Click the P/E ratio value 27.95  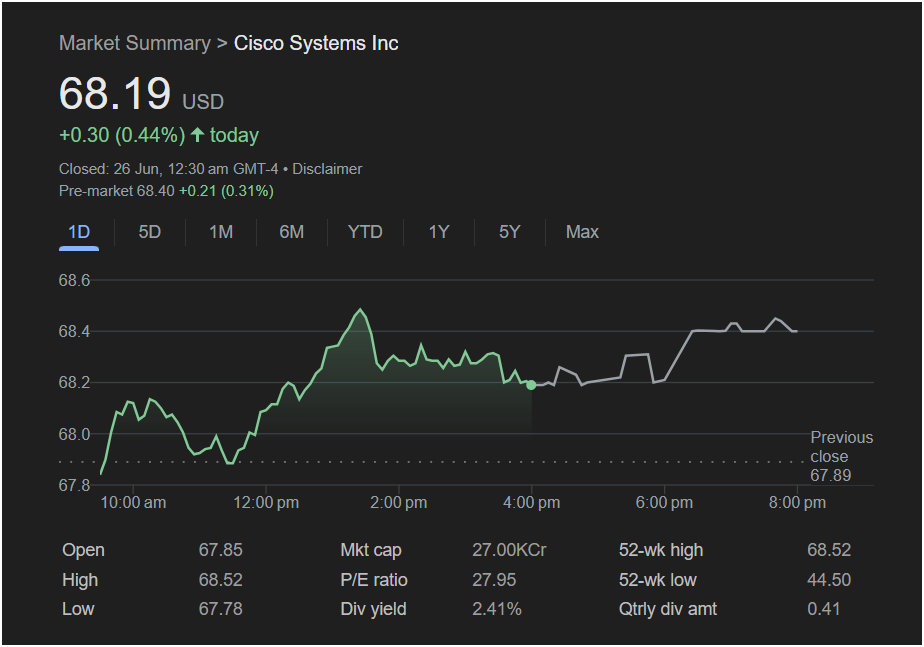point(494,580)
